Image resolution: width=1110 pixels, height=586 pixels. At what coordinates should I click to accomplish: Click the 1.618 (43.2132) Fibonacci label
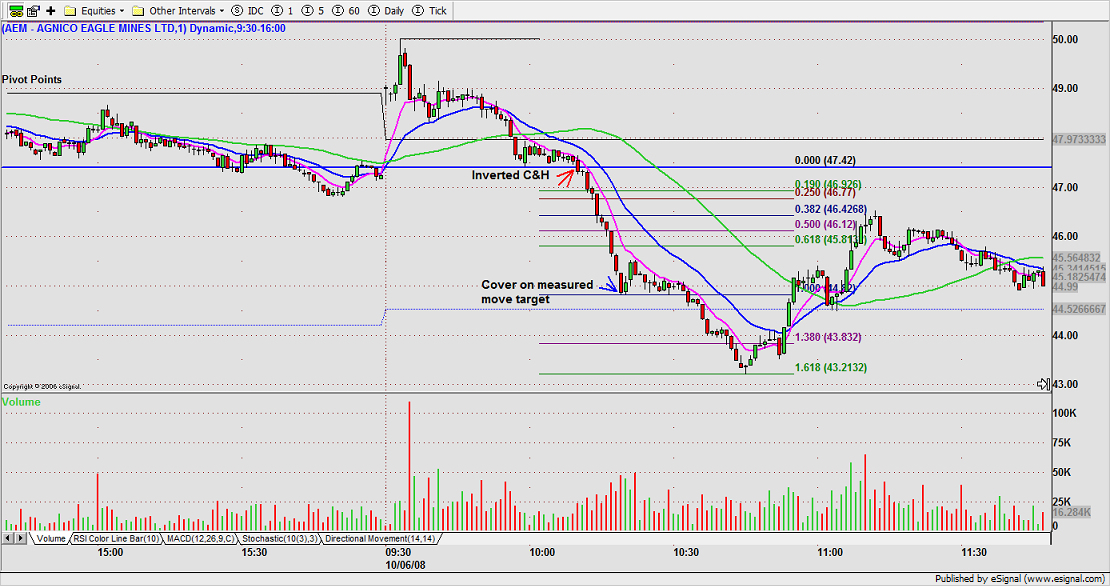click(830, 367)
